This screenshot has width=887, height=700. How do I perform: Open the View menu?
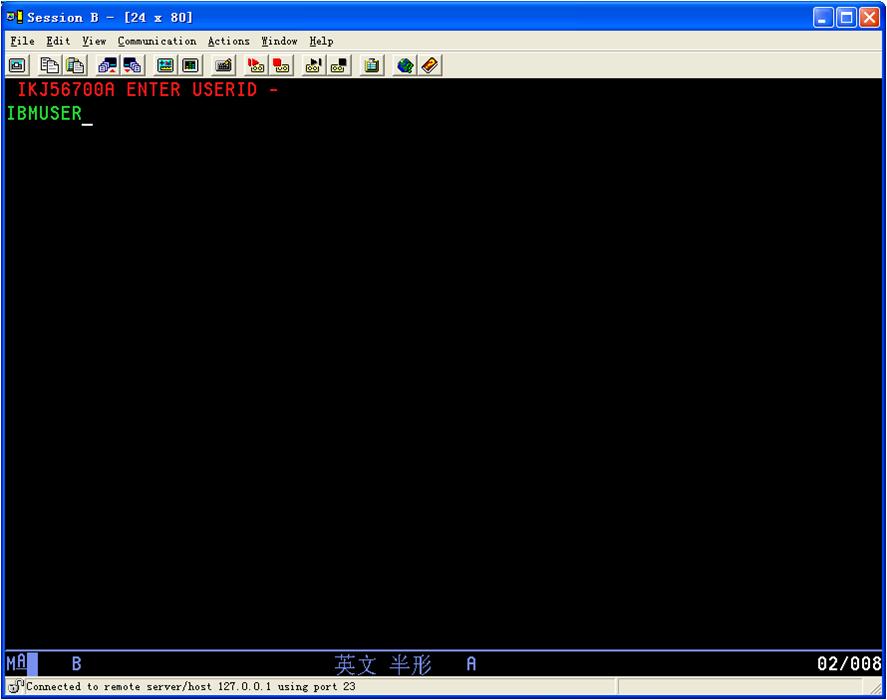pyautogui.click(x=94, y=41)
